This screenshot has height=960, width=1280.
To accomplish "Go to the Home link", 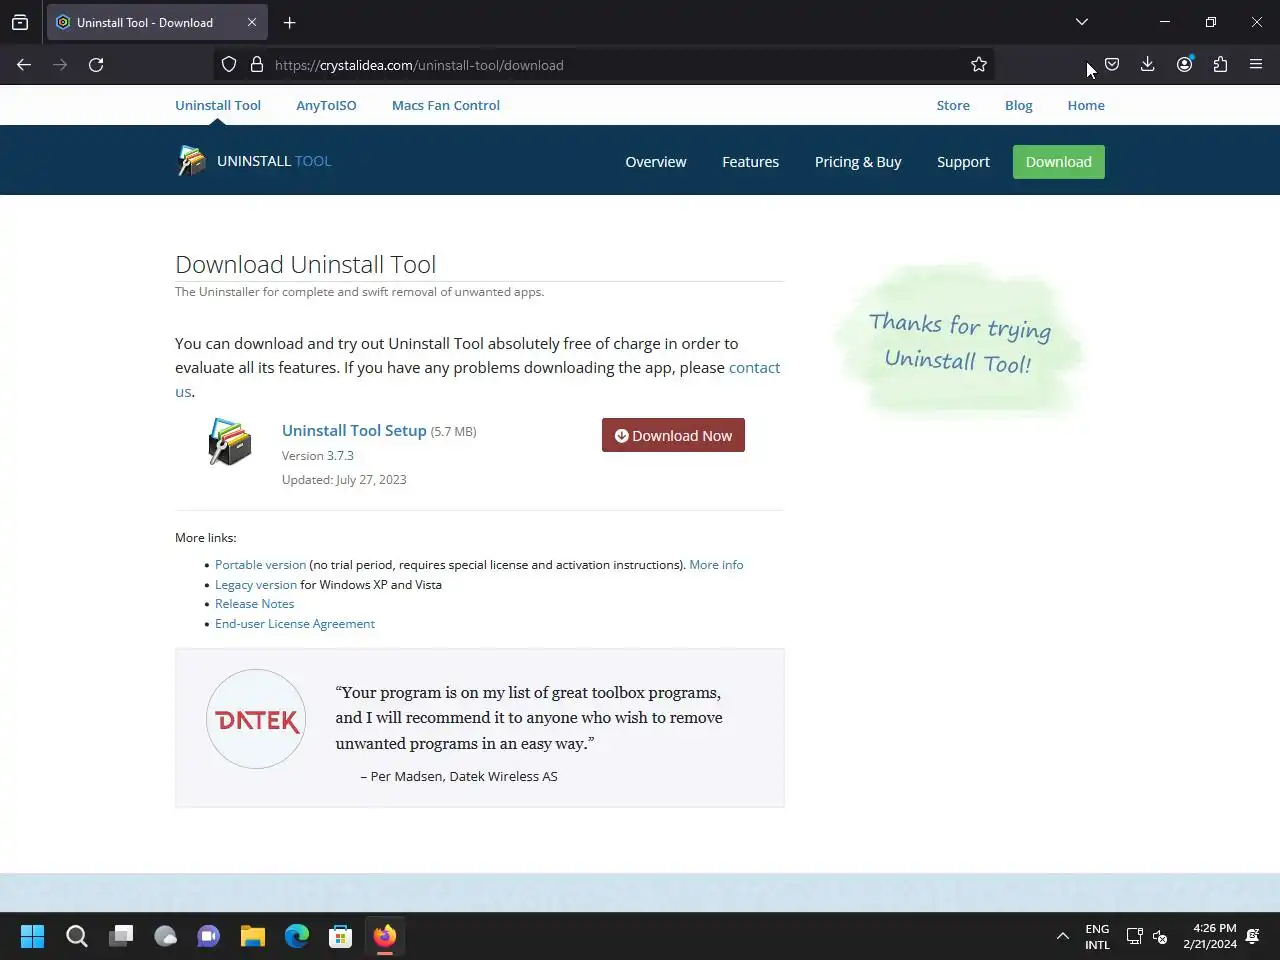I will 1086,105.
